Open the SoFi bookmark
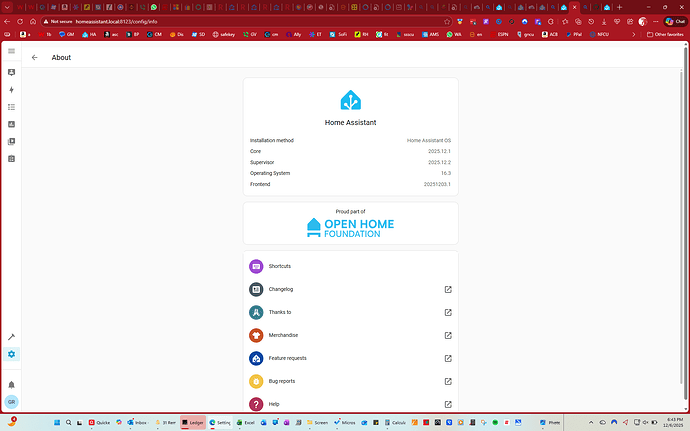Viewport: 690px width, 431px height. [338, 34]
